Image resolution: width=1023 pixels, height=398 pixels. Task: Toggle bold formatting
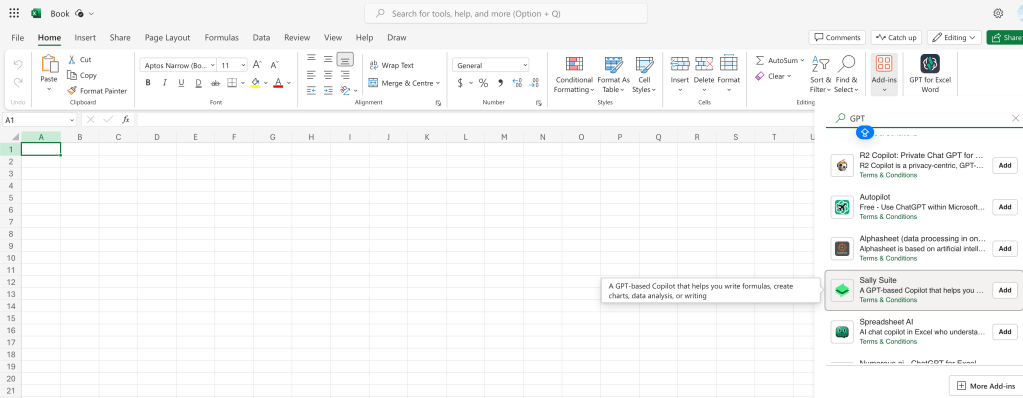148,83
